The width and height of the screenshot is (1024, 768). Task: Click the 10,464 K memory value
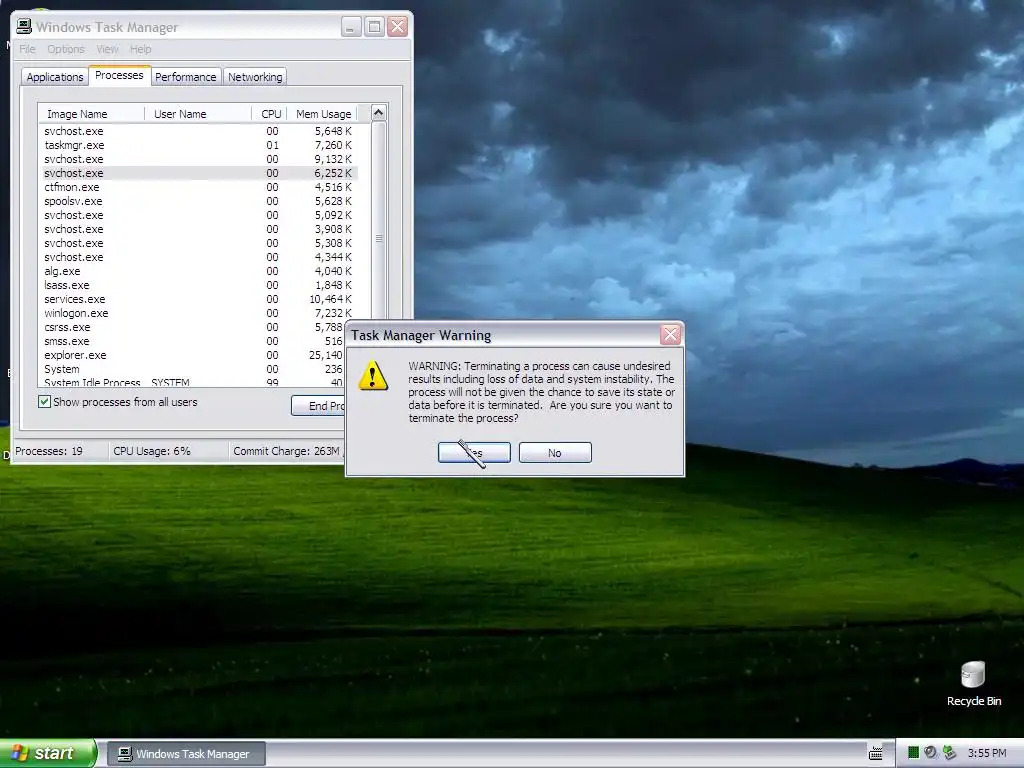(x=330, y=299)
